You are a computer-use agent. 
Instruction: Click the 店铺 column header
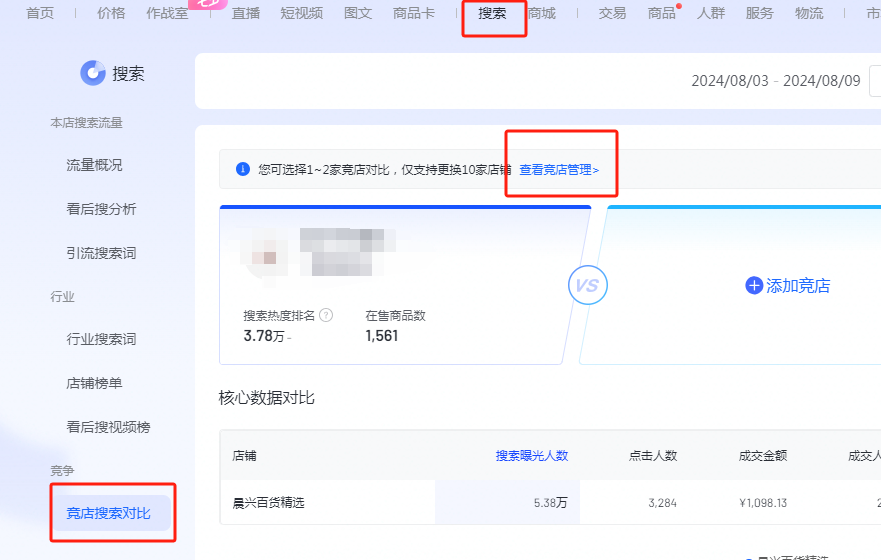click(x=244, y=456)
